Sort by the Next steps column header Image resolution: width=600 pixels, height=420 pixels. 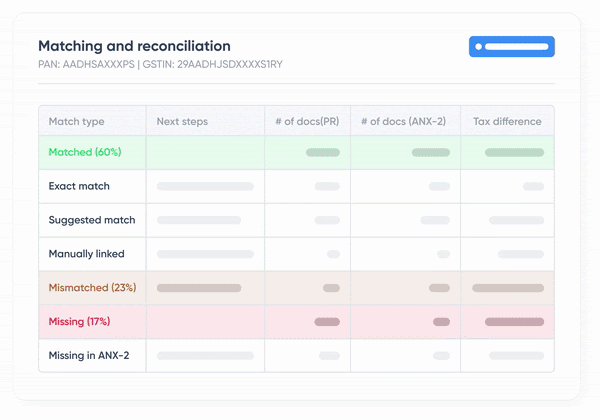pos(182,122)
